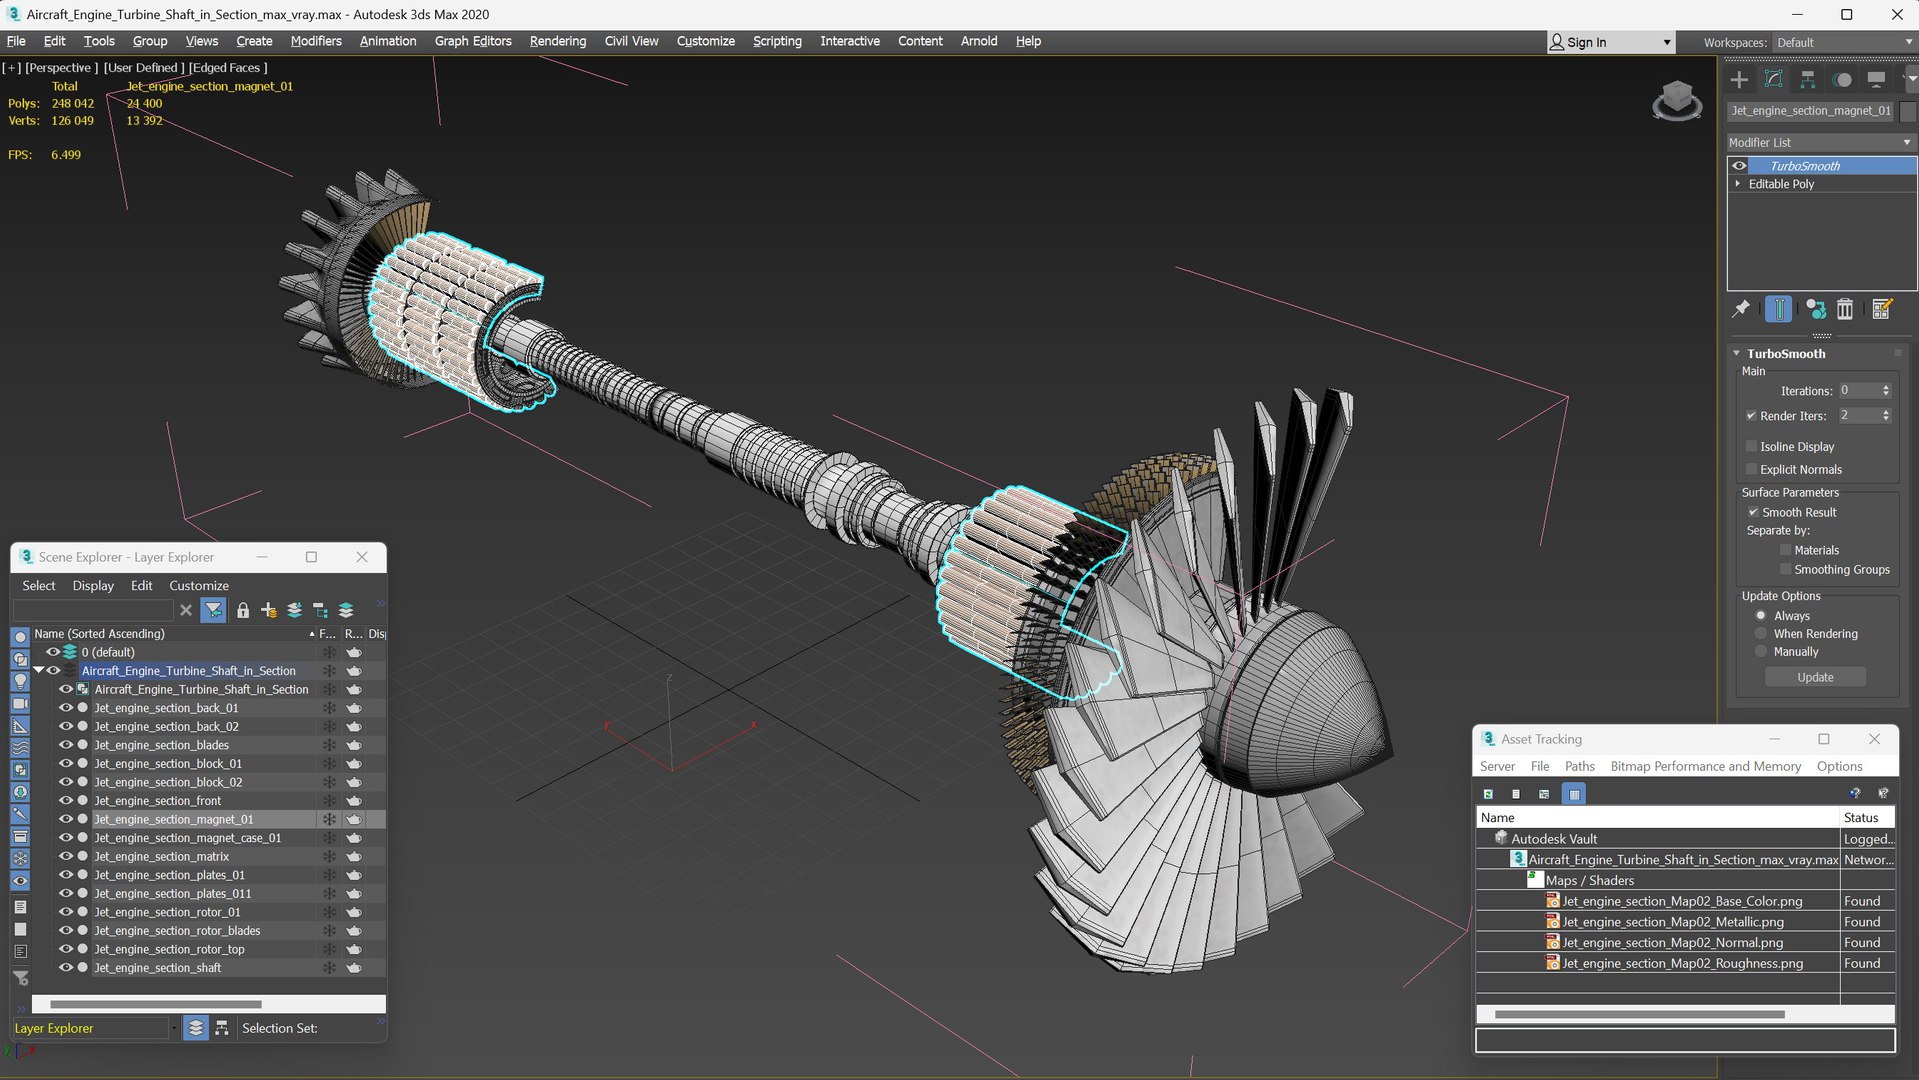Open the Sign In dropdown arrow
The width and height of the screenshot is (1919, 1080).
pos(1666,42)
